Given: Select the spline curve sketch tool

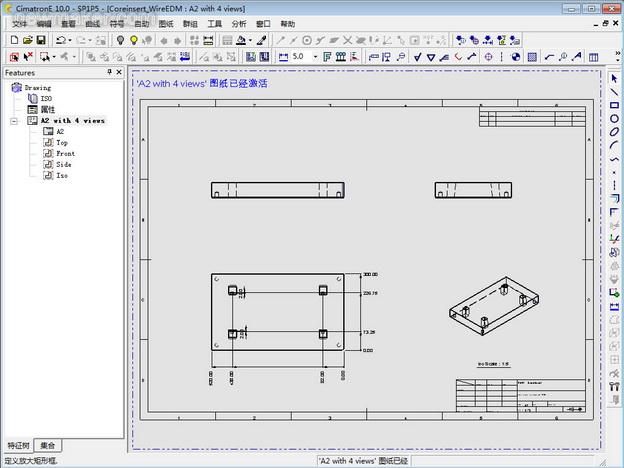Looking at the screenshot, I should [614, 159].
